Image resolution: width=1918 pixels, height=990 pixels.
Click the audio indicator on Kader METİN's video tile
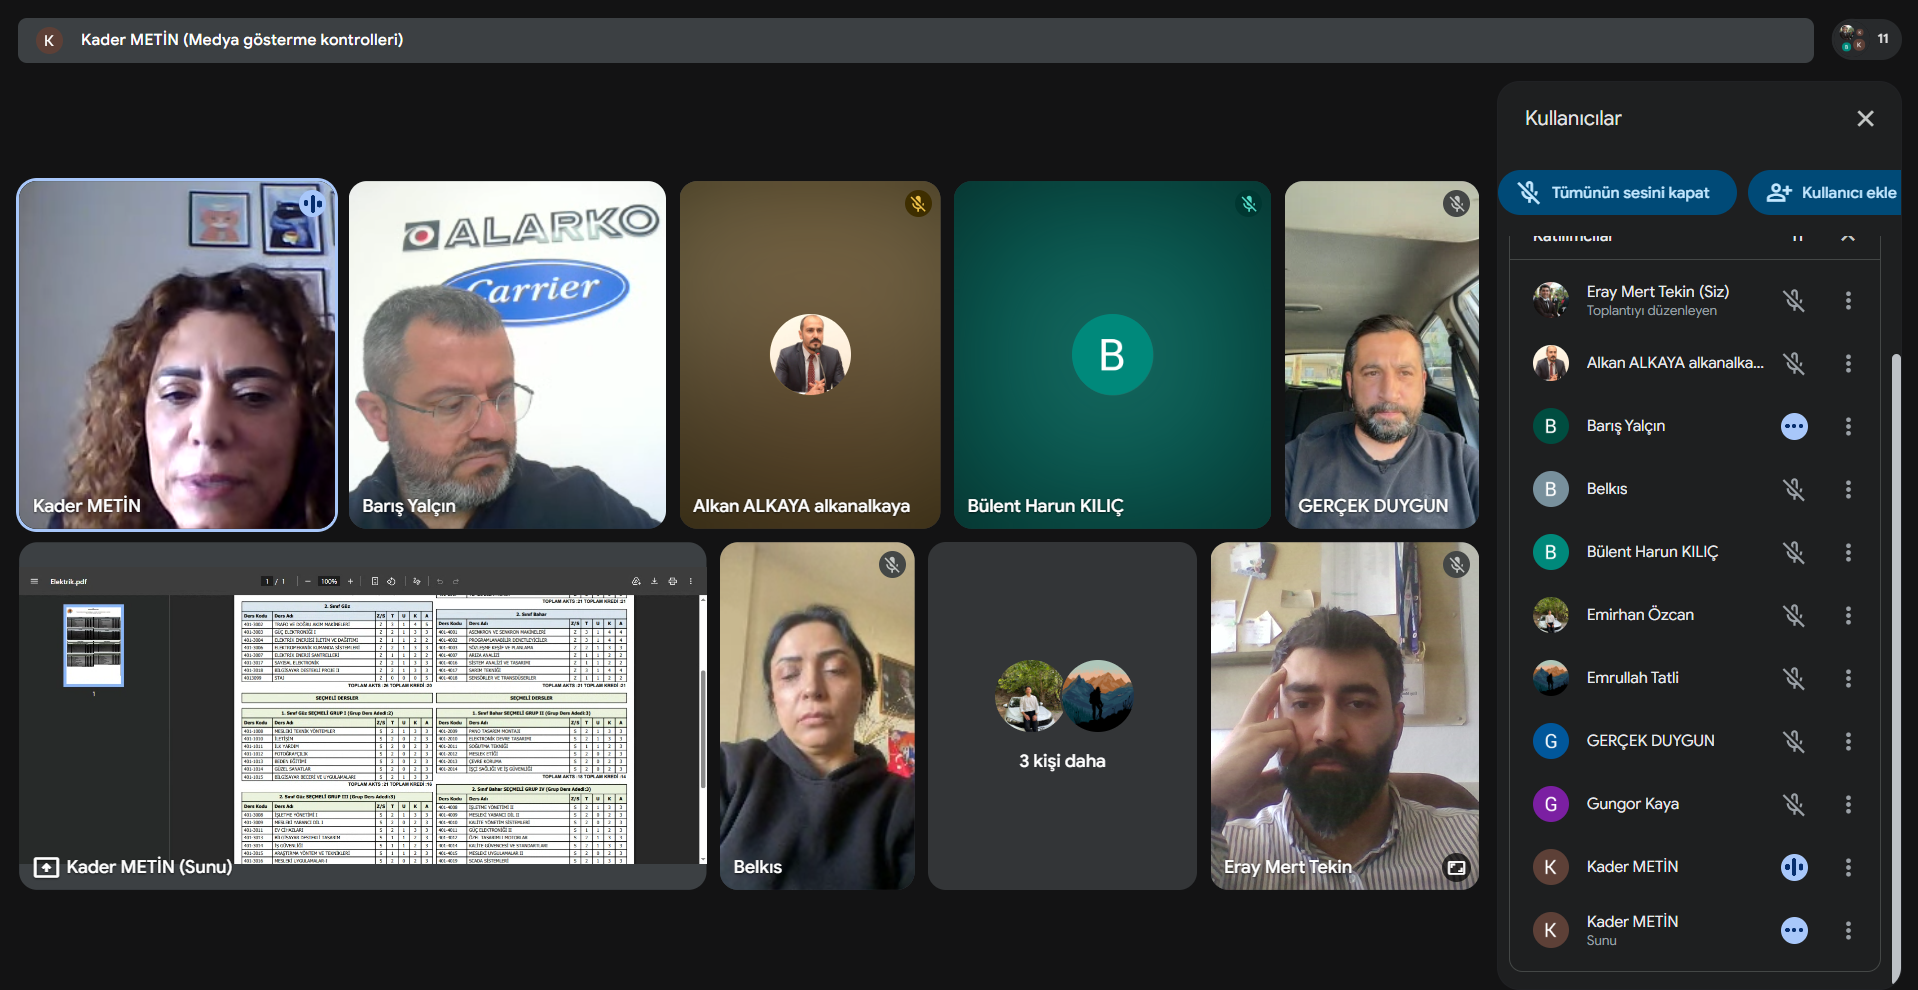coord(312,204)
